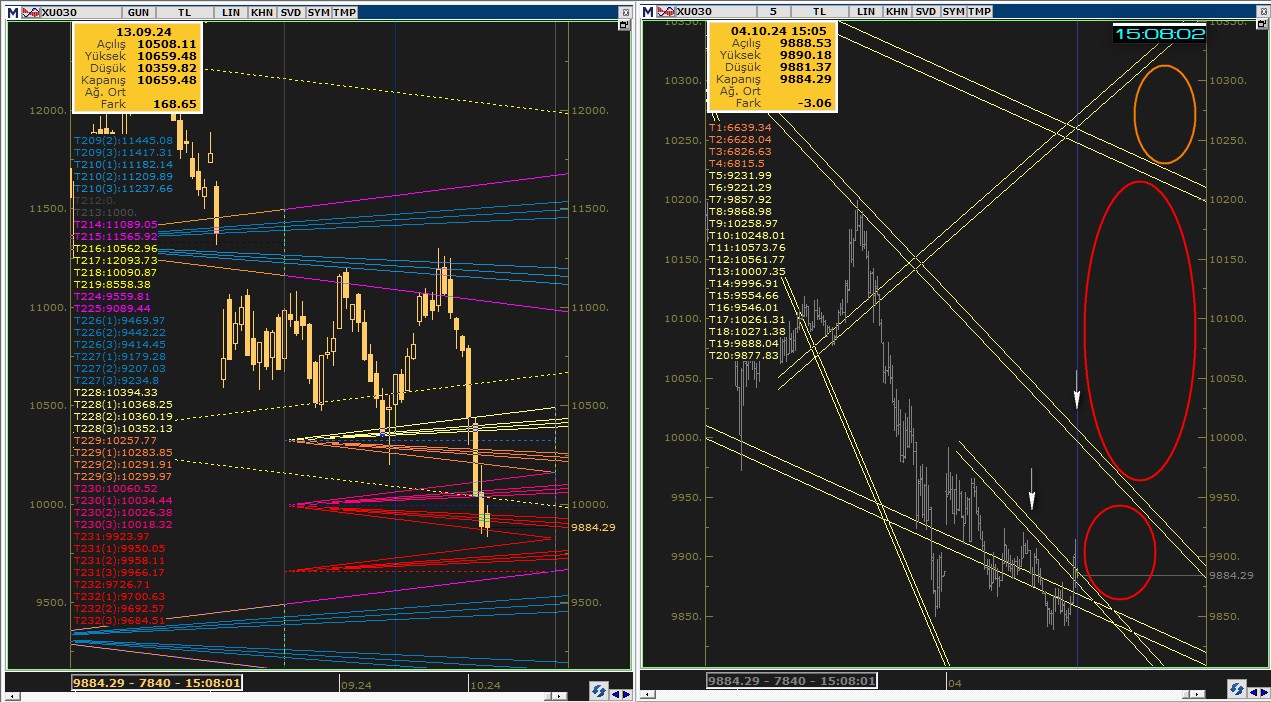1271x702 pixels.
Task: Click the refresh icon under the left chart
Action: [598, 690]
